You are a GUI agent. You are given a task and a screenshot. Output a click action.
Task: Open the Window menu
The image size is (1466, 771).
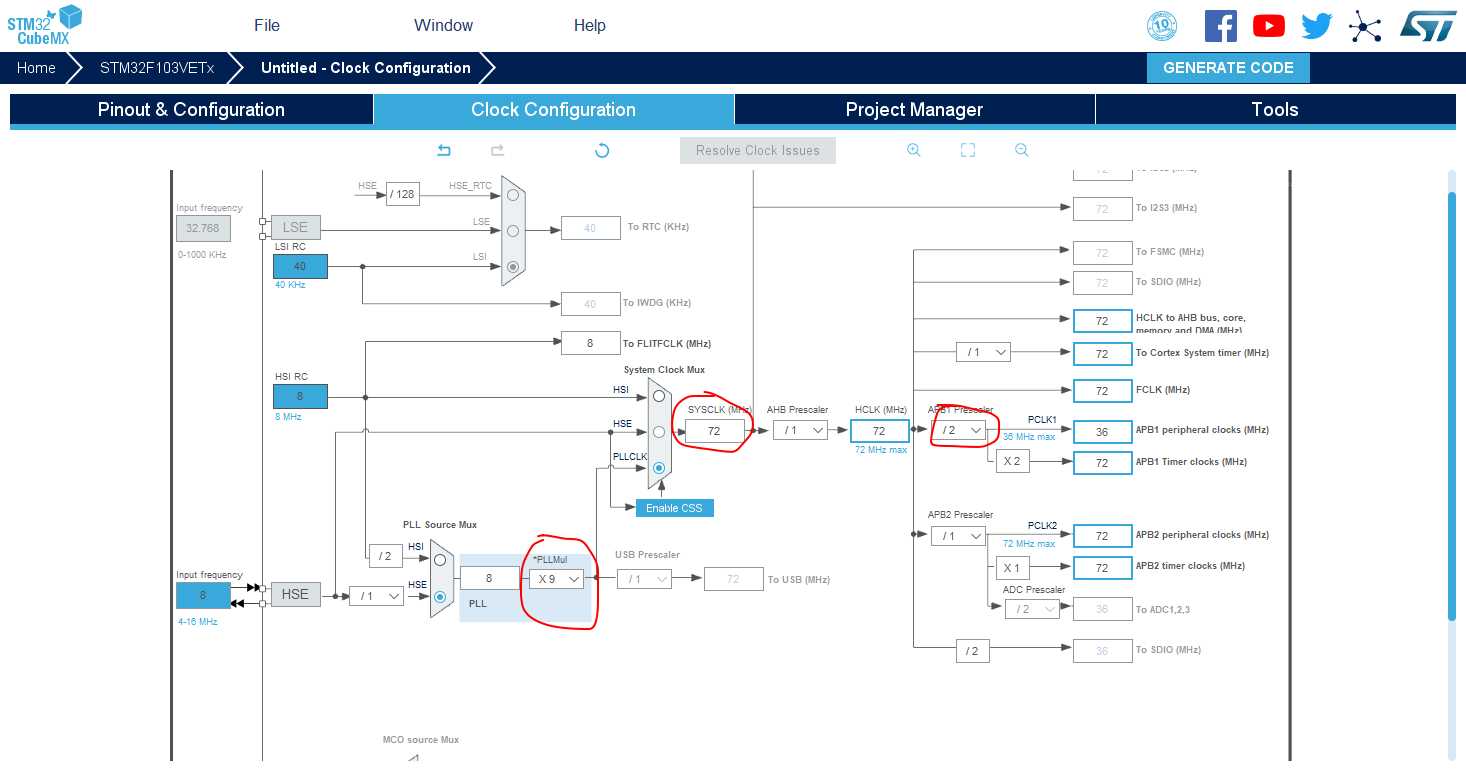[444, 25]
